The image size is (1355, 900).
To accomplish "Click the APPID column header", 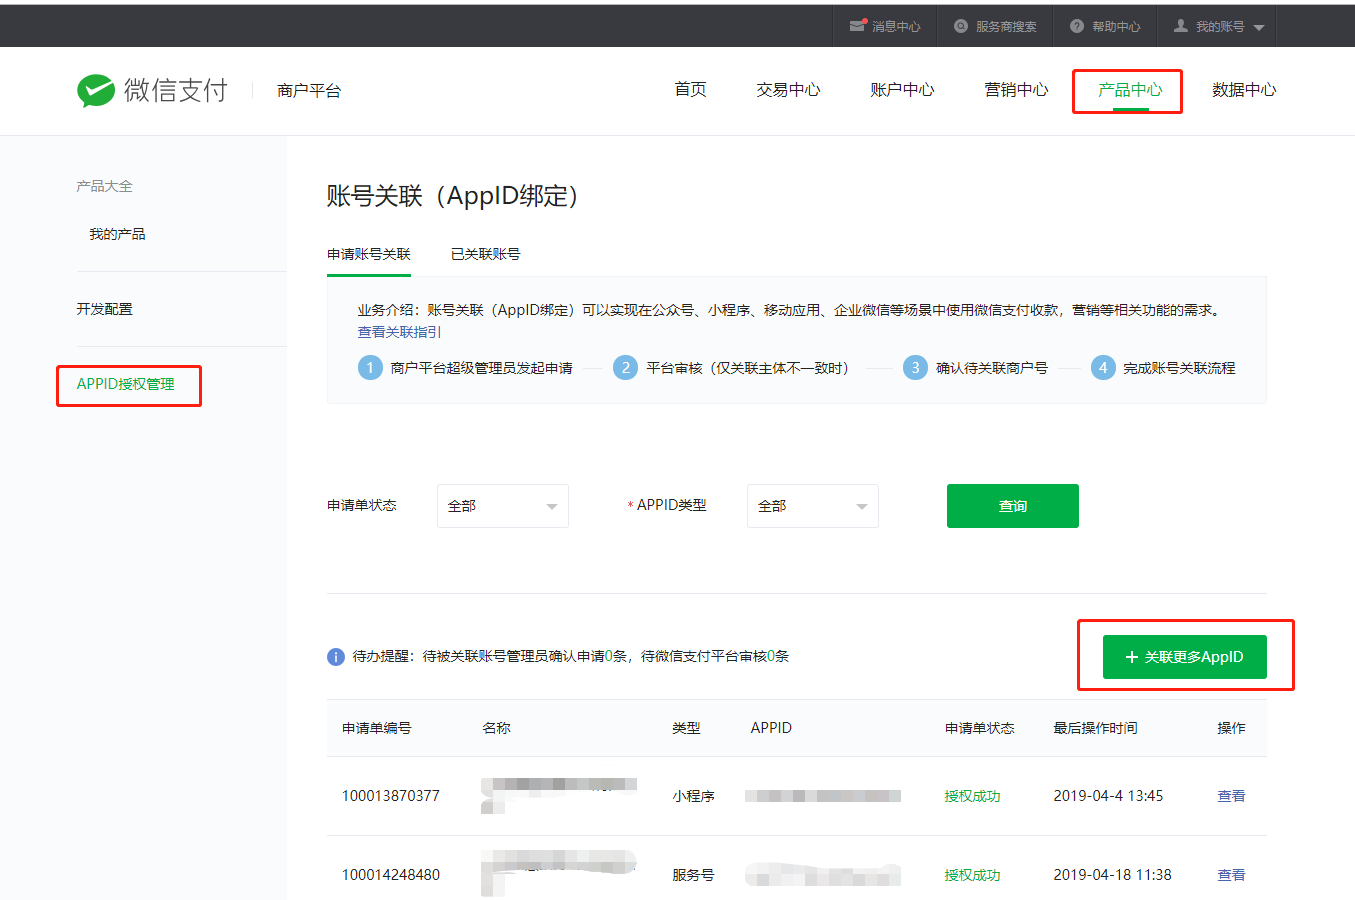I will point(771,728).
